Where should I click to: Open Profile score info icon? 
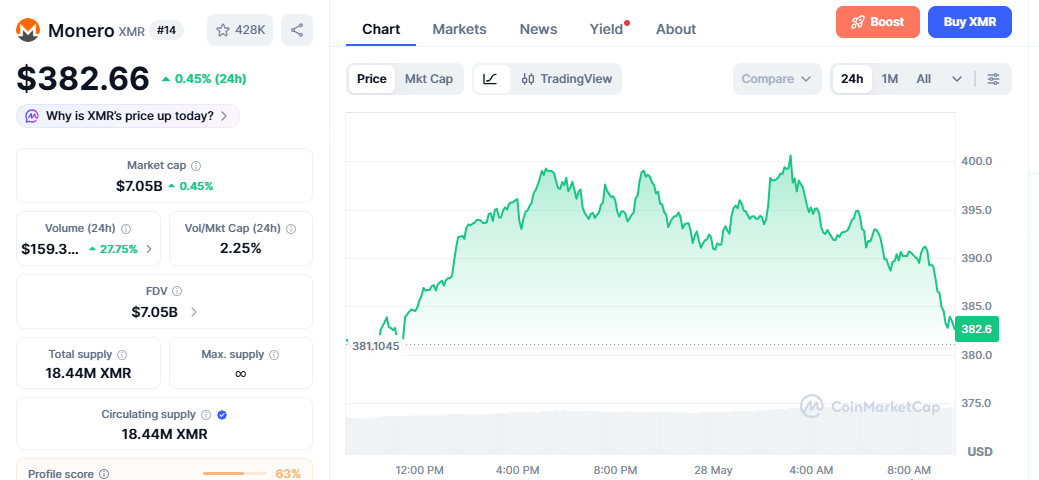tap(104, 474)
